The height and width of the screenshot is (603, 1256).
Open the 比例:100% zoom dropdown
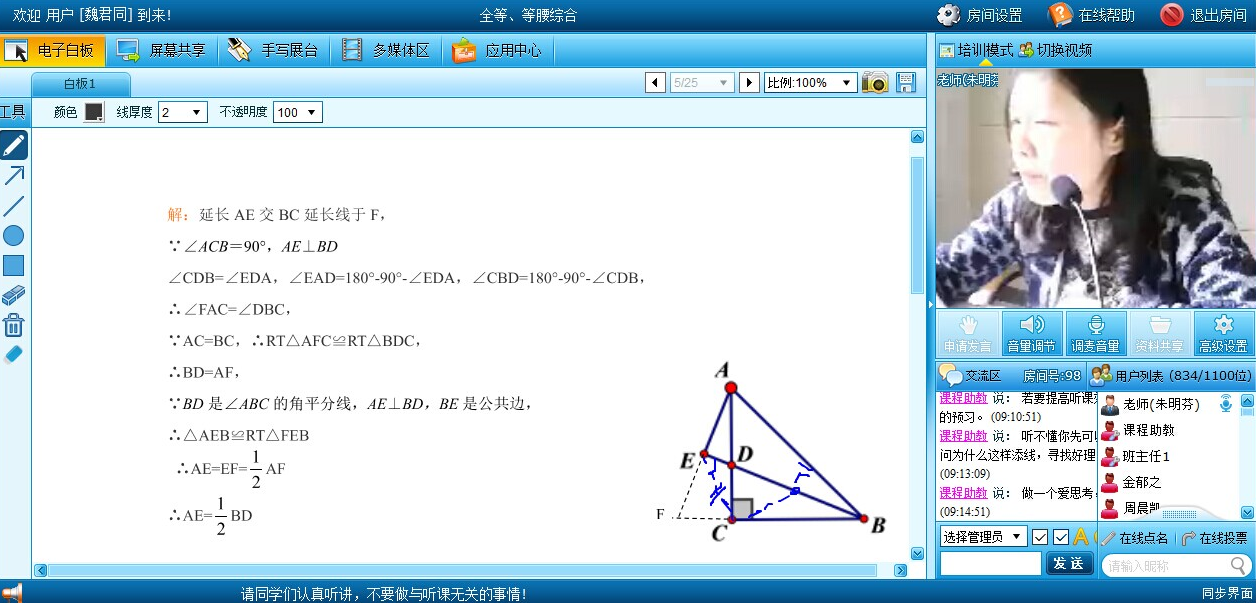(x=810, y=83)
